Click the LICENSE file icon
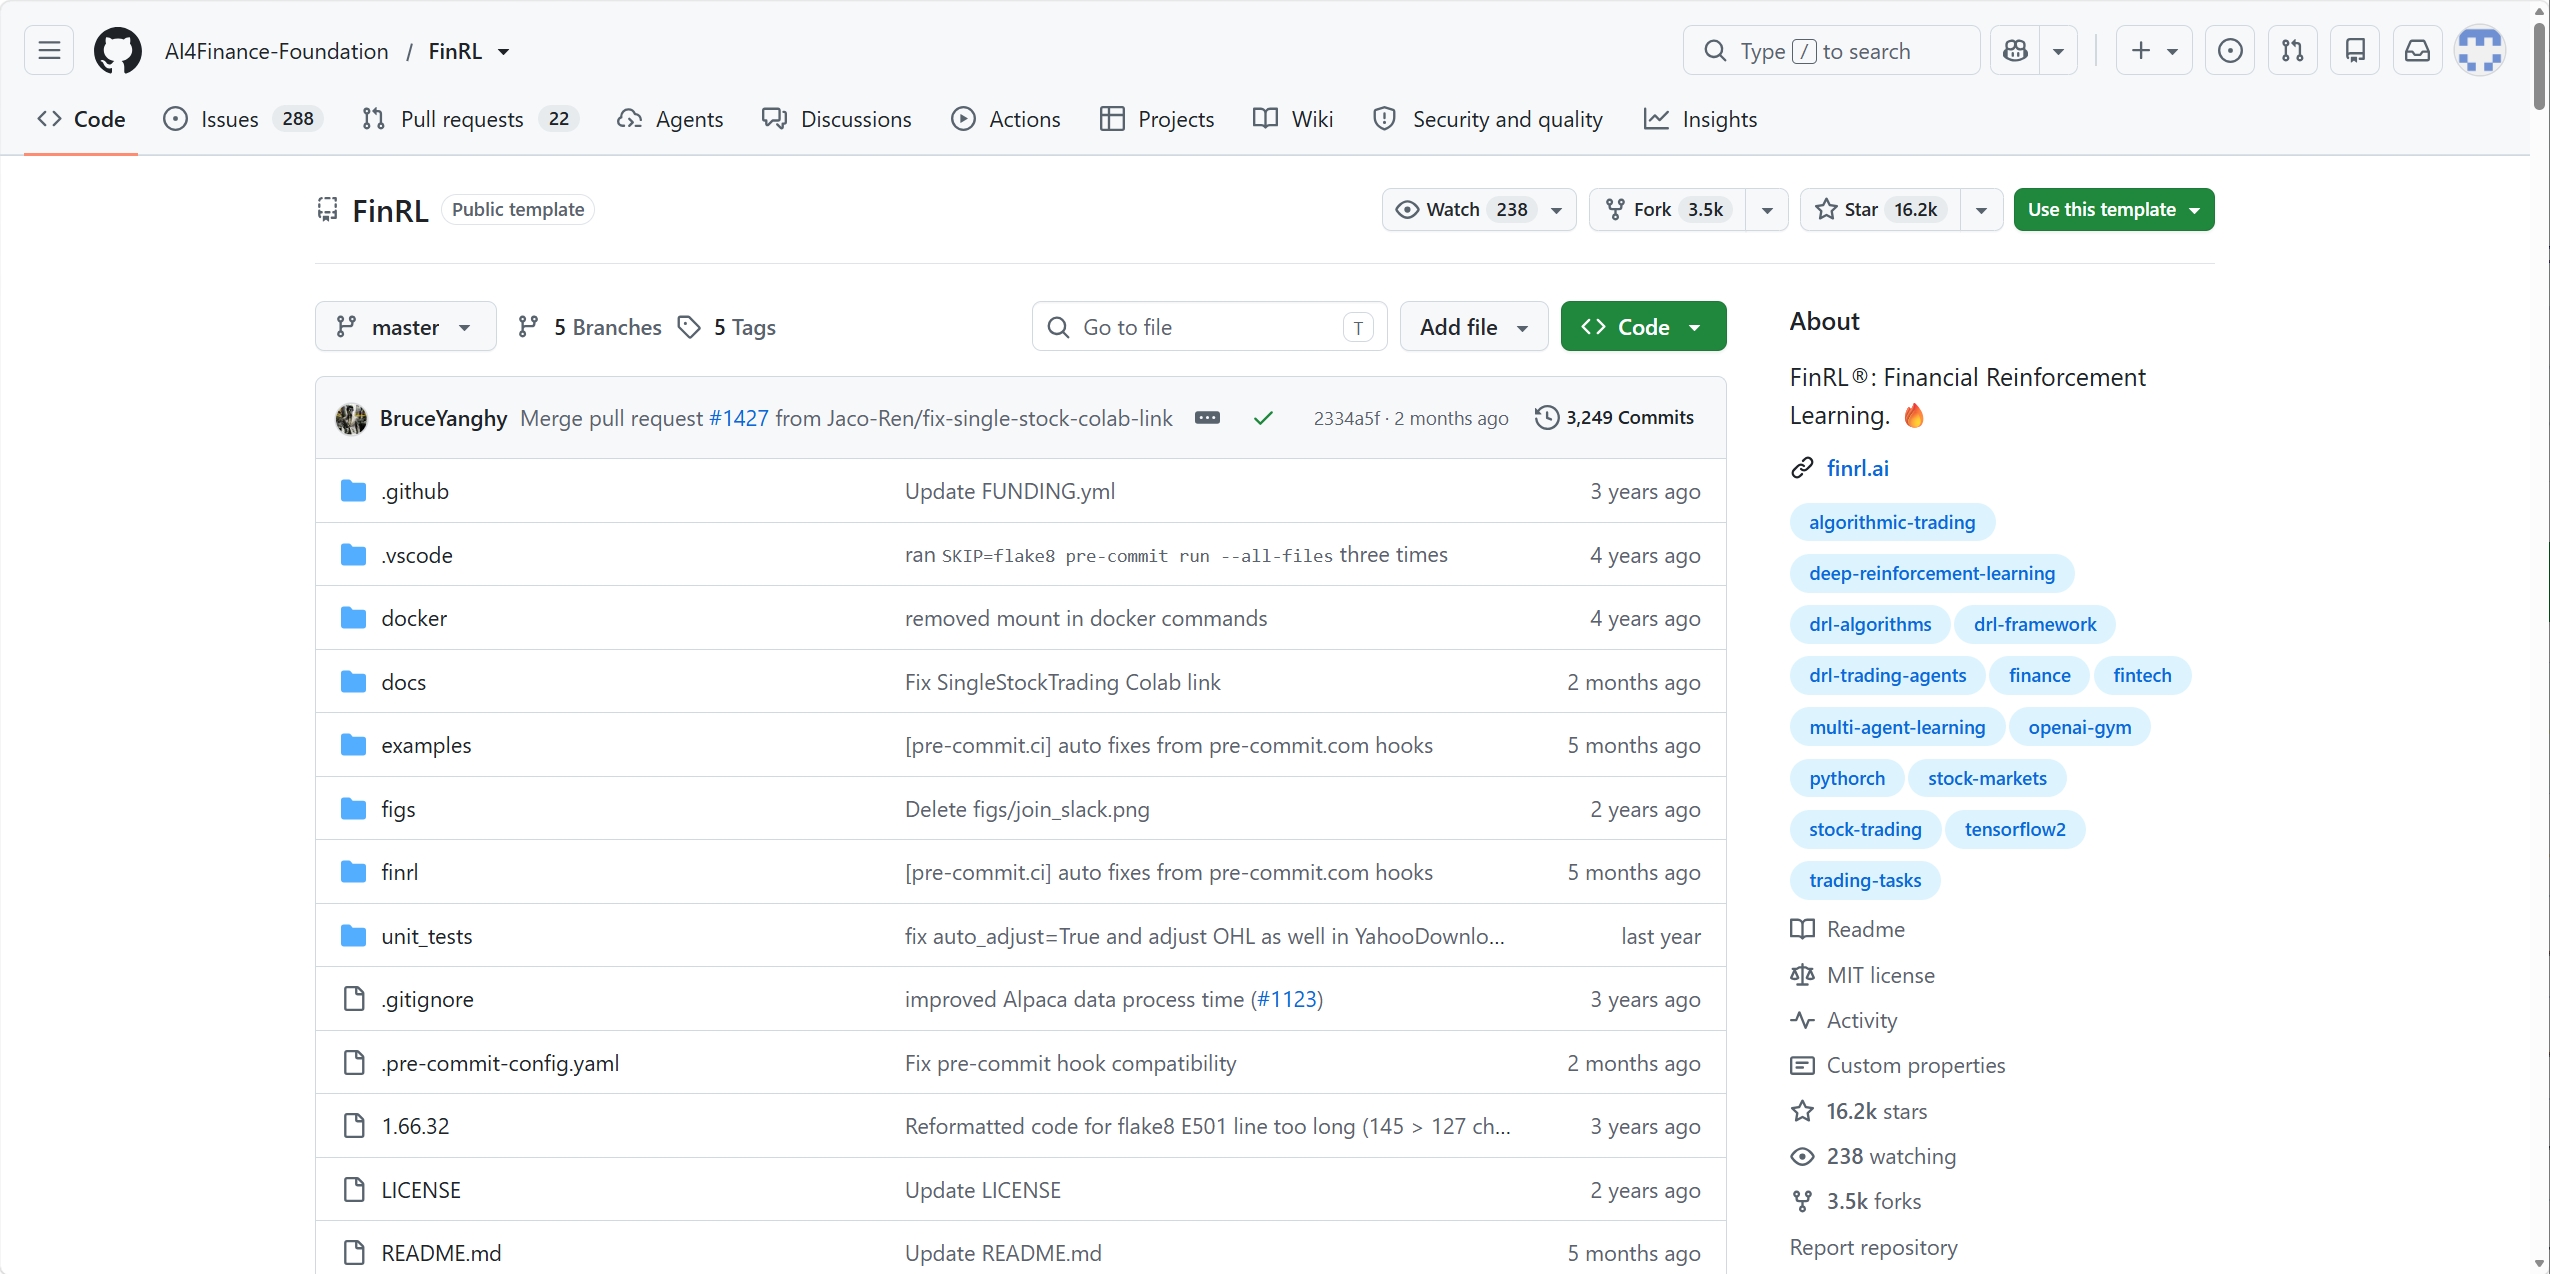 coord(354,1190)
